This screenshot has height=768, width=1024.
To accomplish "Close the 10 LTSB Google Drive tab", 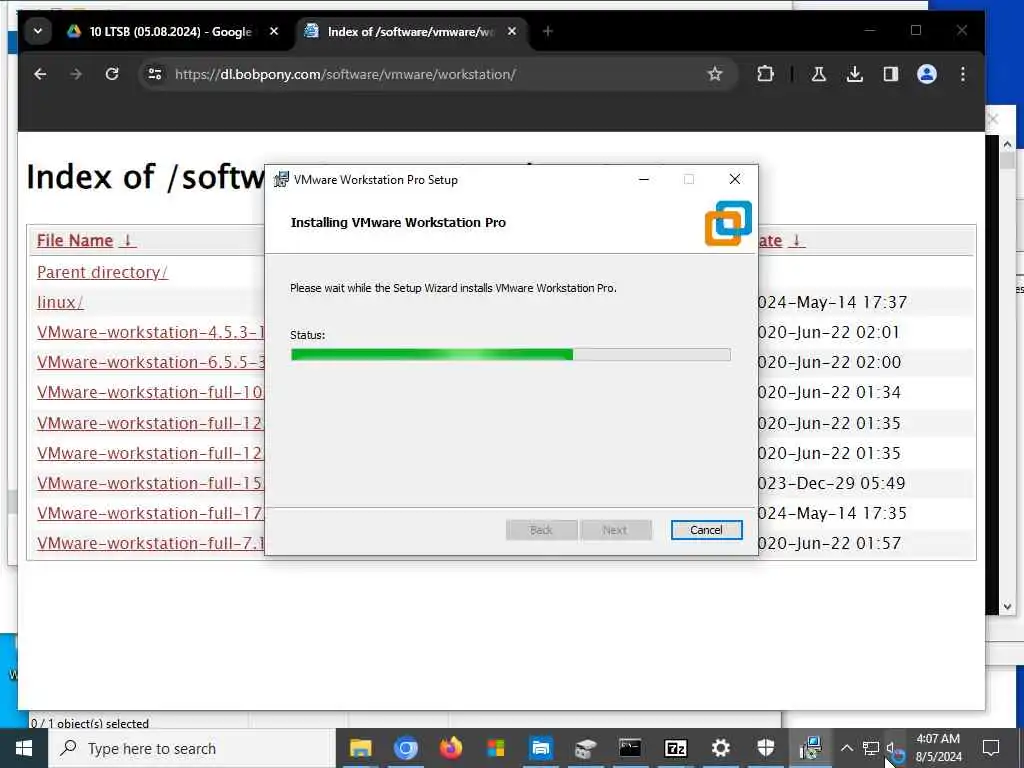I will point(274,31).
